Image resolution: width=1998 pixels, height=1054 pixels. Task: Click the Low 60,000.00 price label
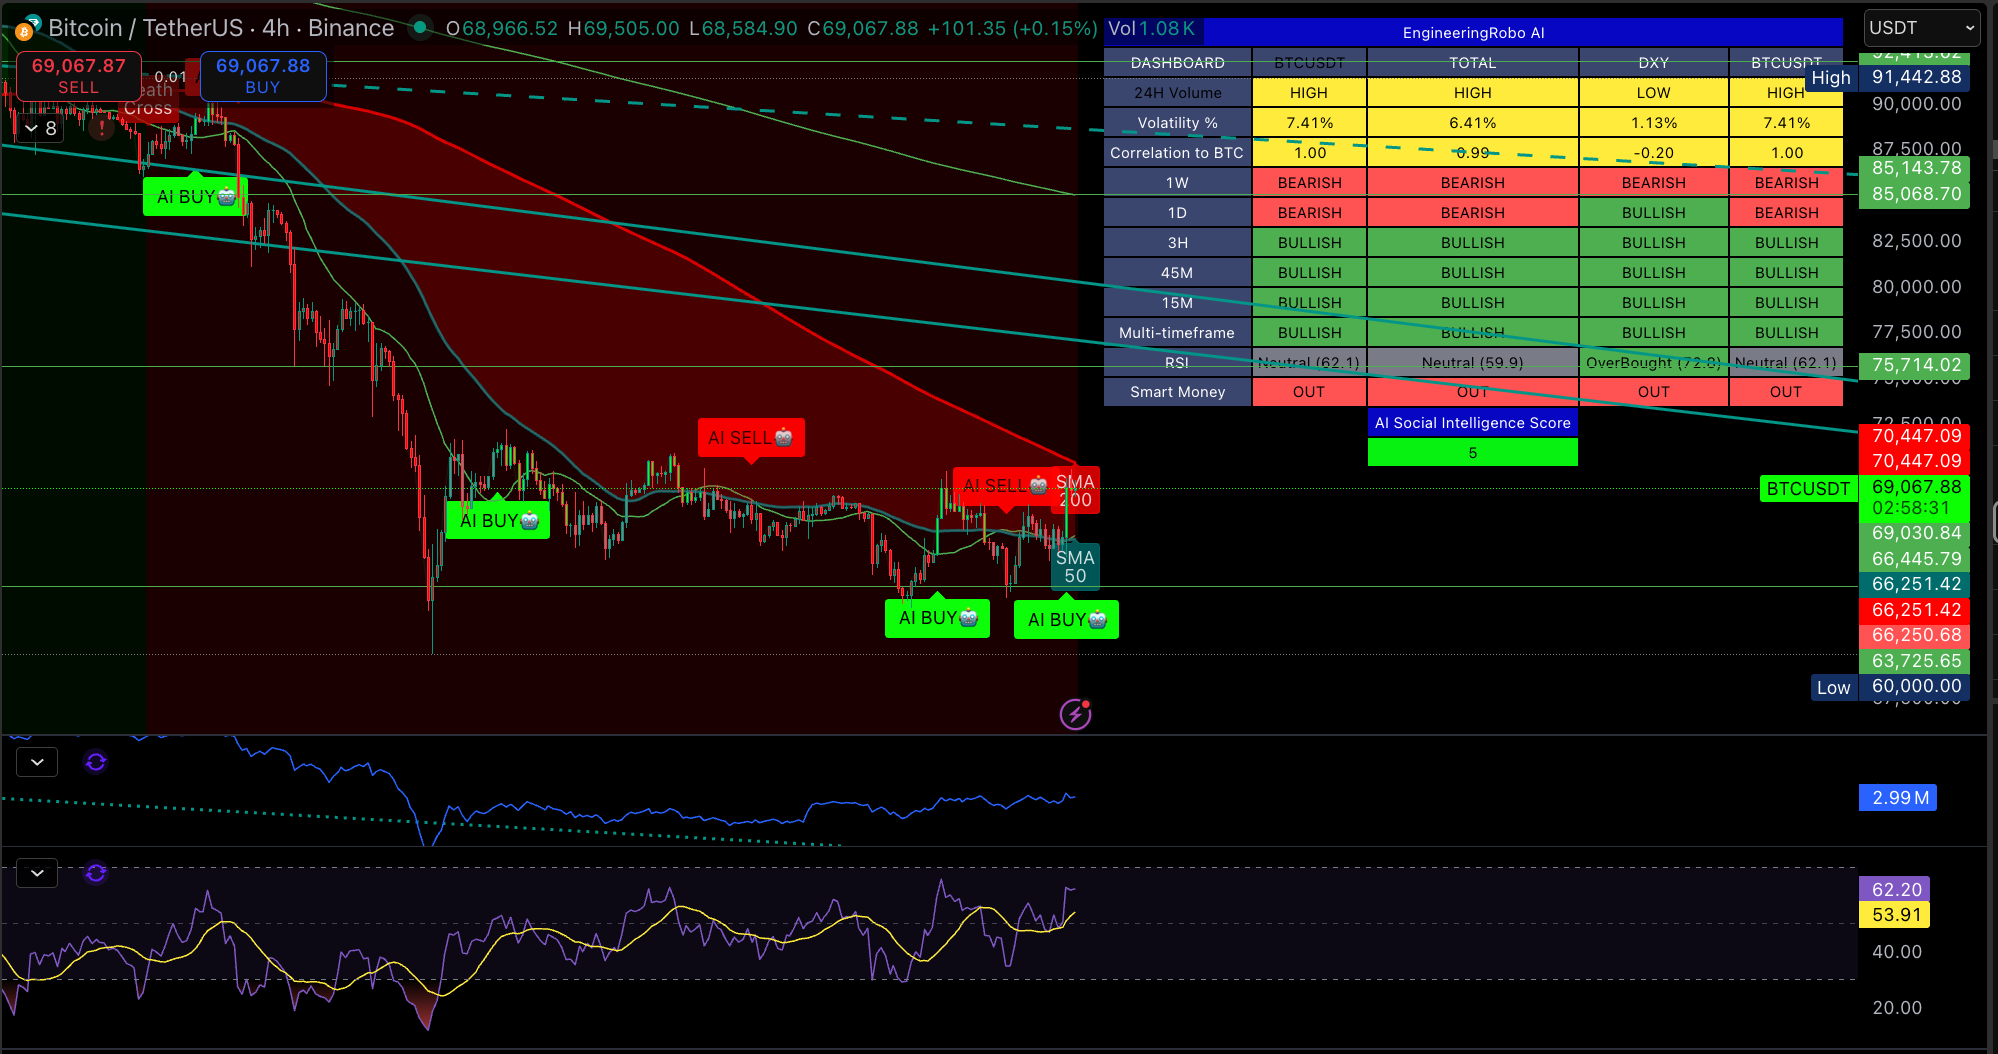point(1890,687)
